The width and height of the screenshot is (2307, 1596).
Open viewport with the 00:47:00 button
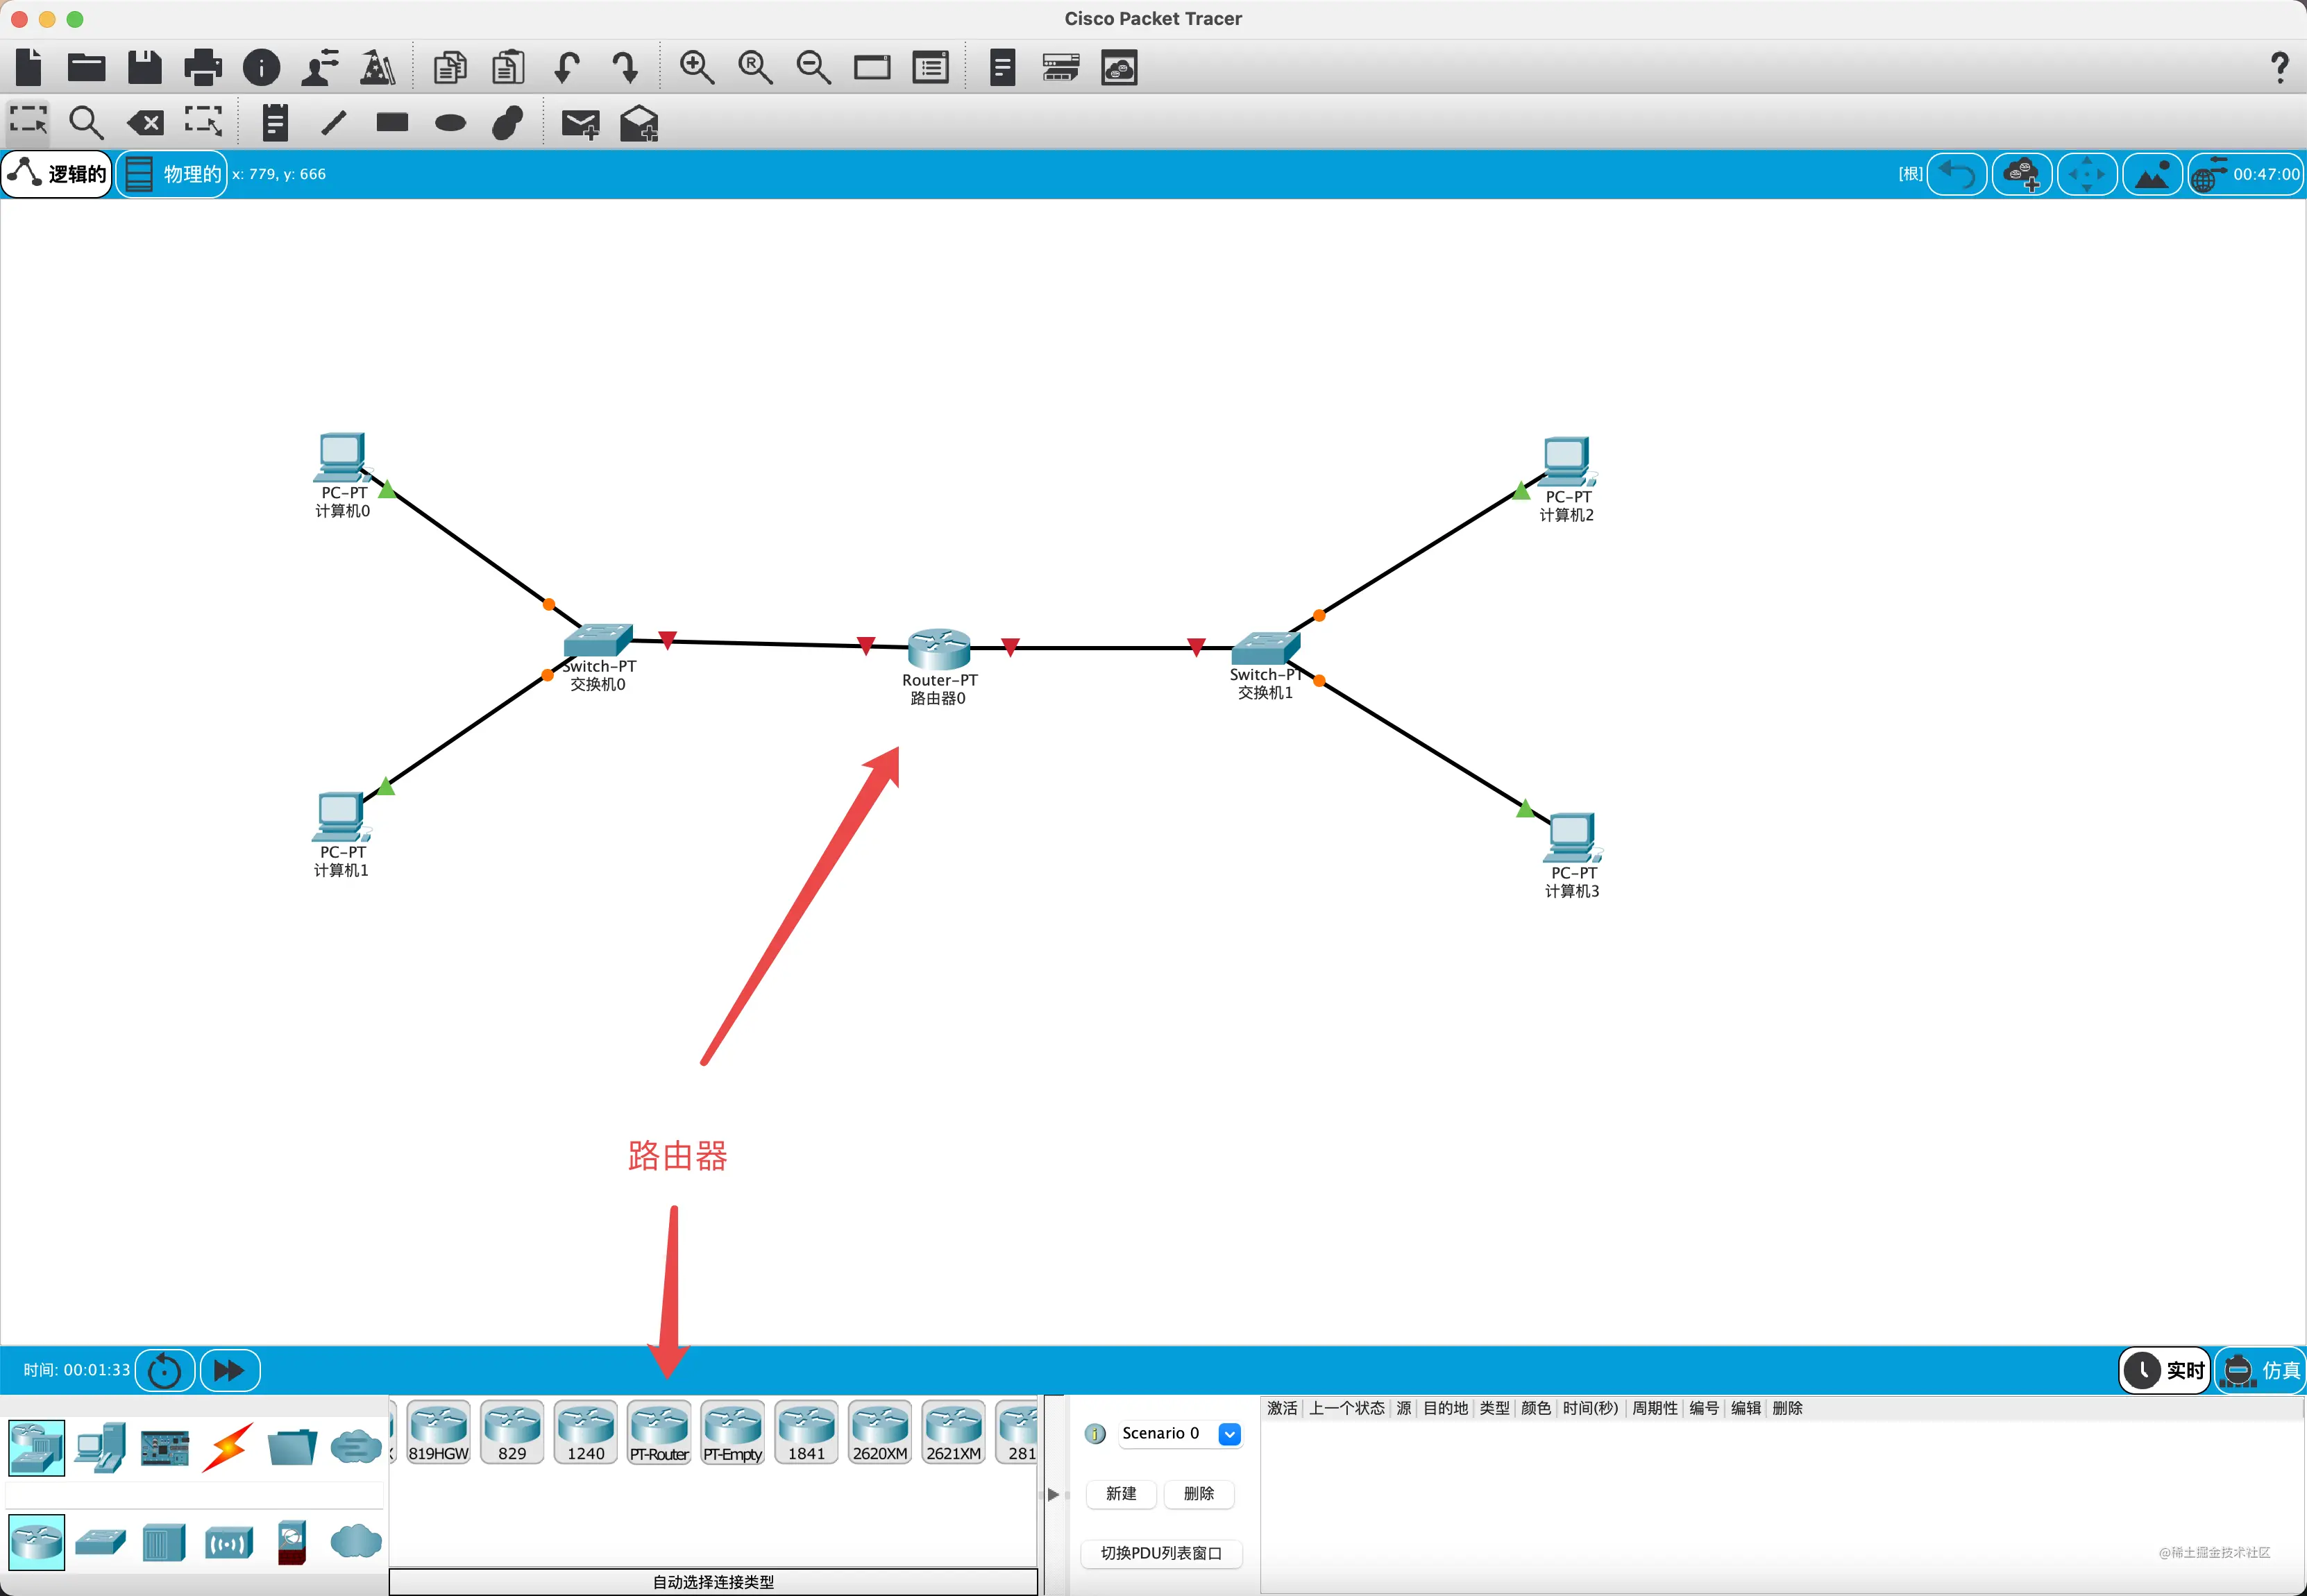click(2246, 174)
